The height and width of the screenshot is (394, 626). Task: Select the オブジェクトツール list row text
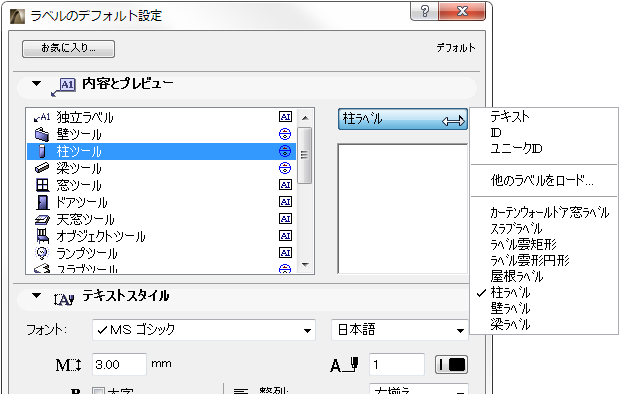[101, 236]
